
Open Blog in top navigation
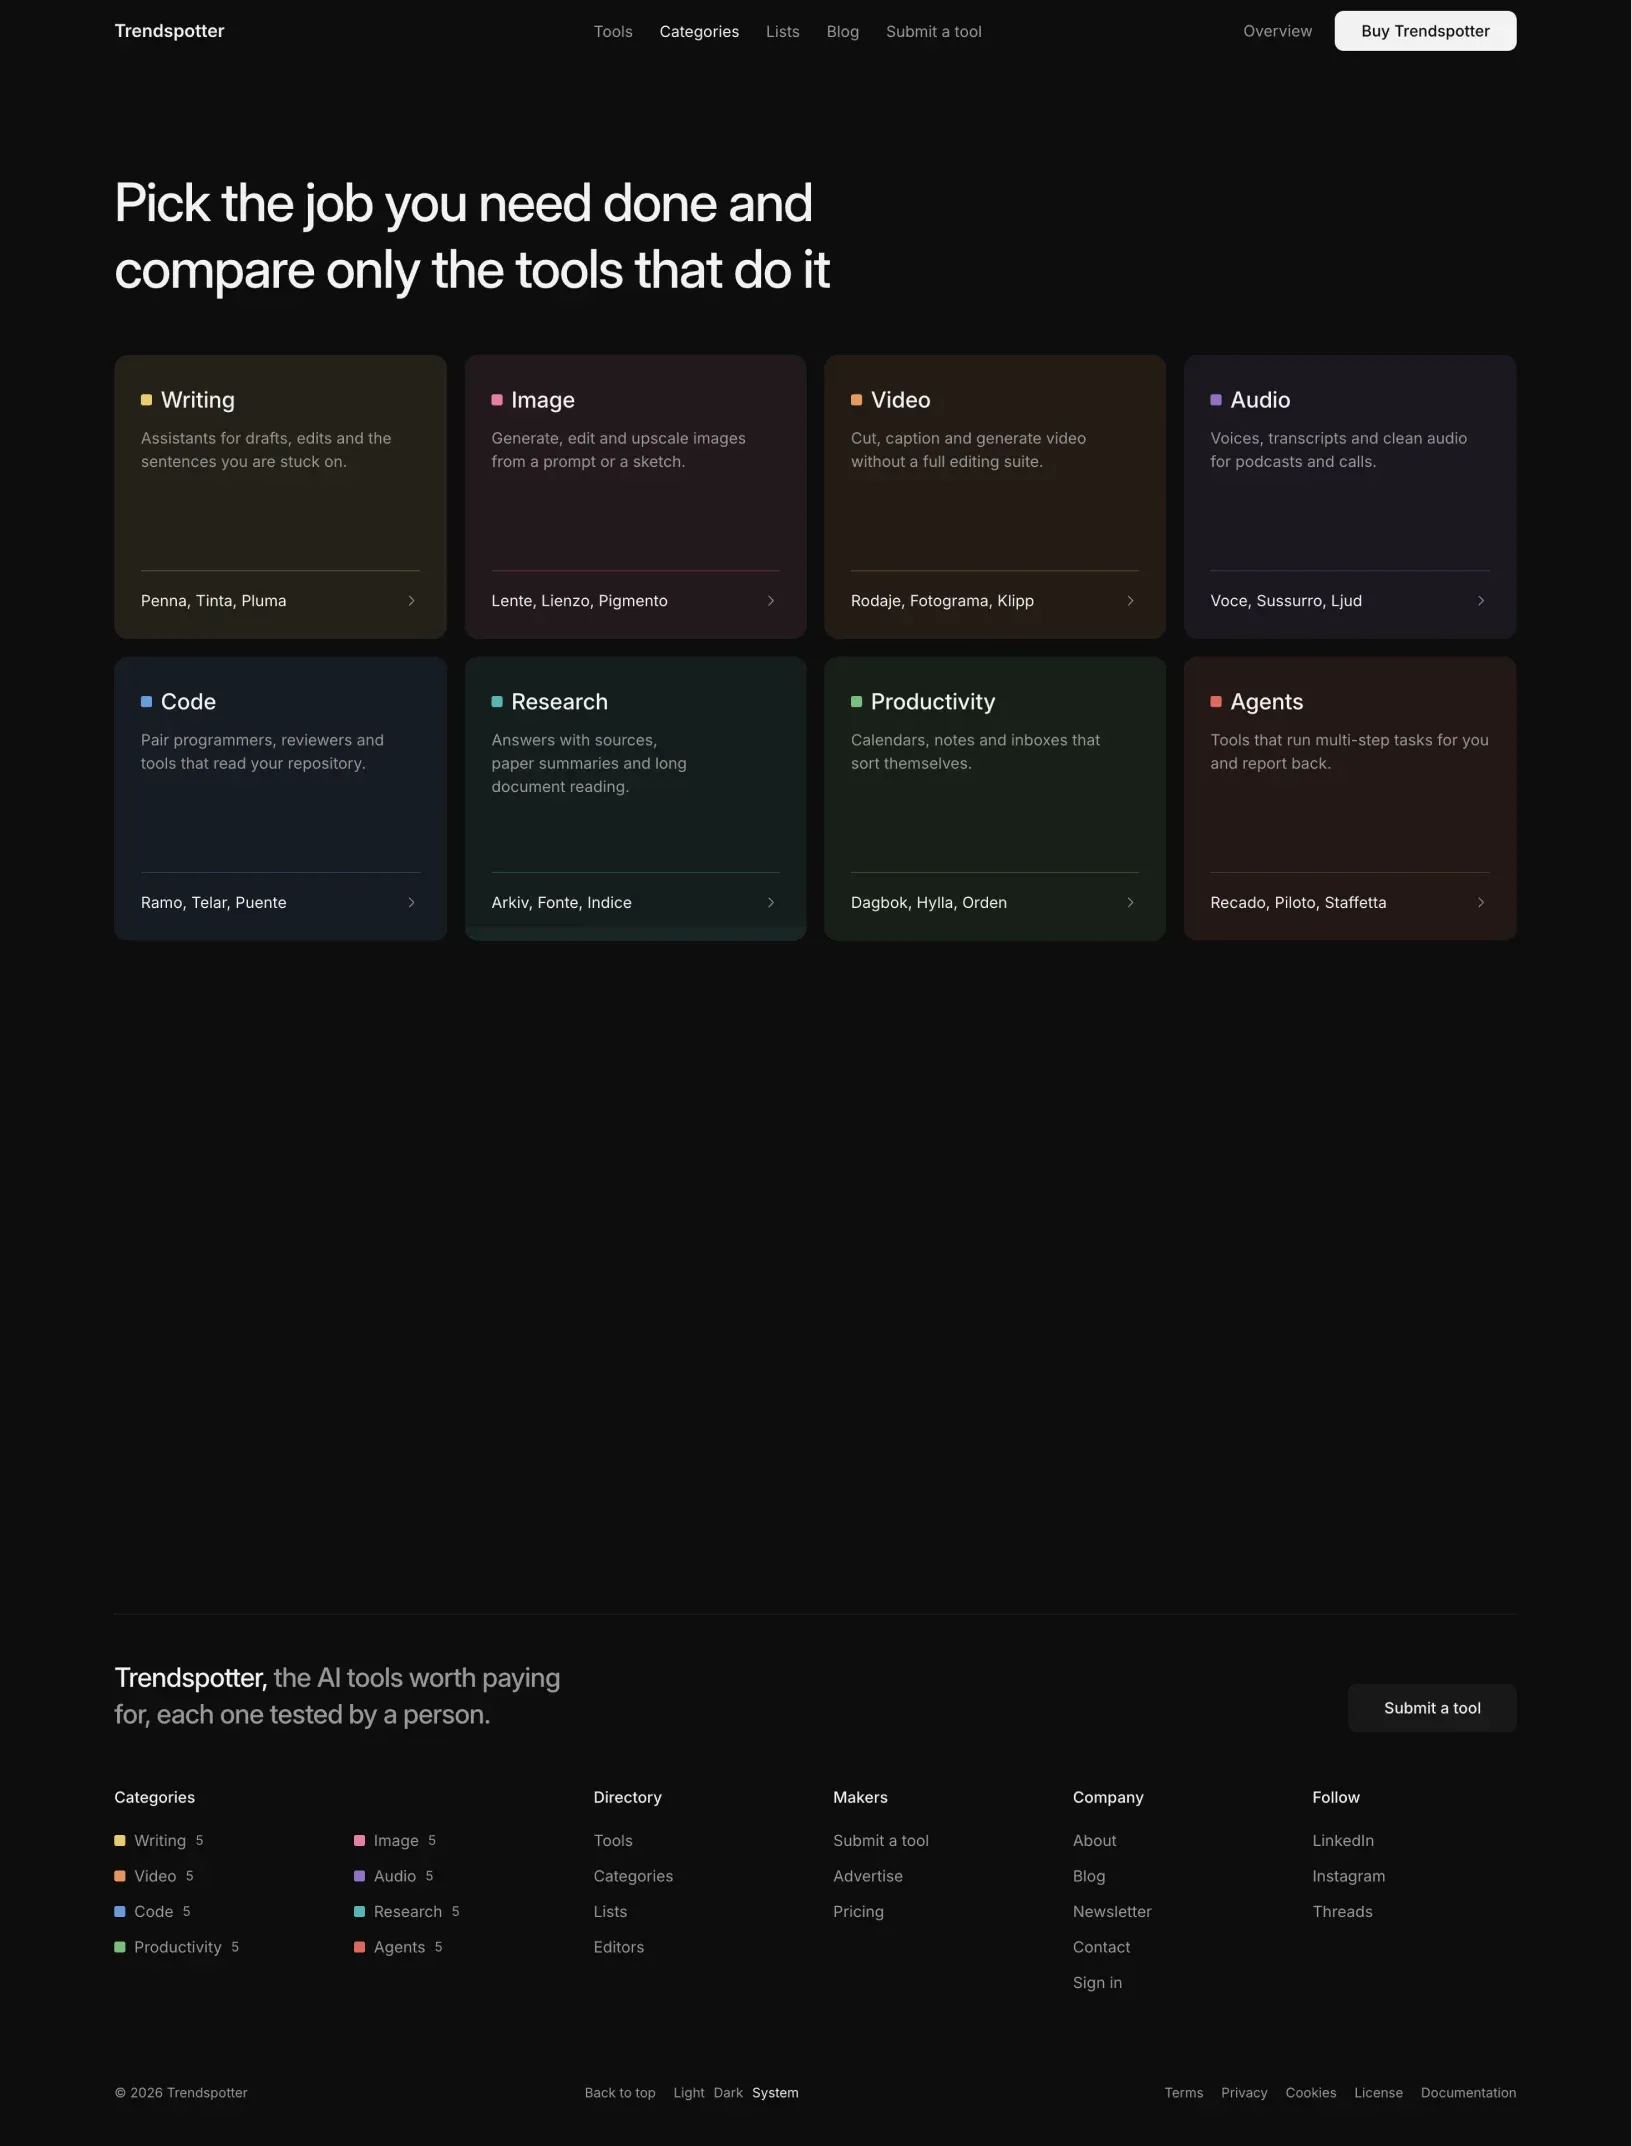[x=843, y=32]
